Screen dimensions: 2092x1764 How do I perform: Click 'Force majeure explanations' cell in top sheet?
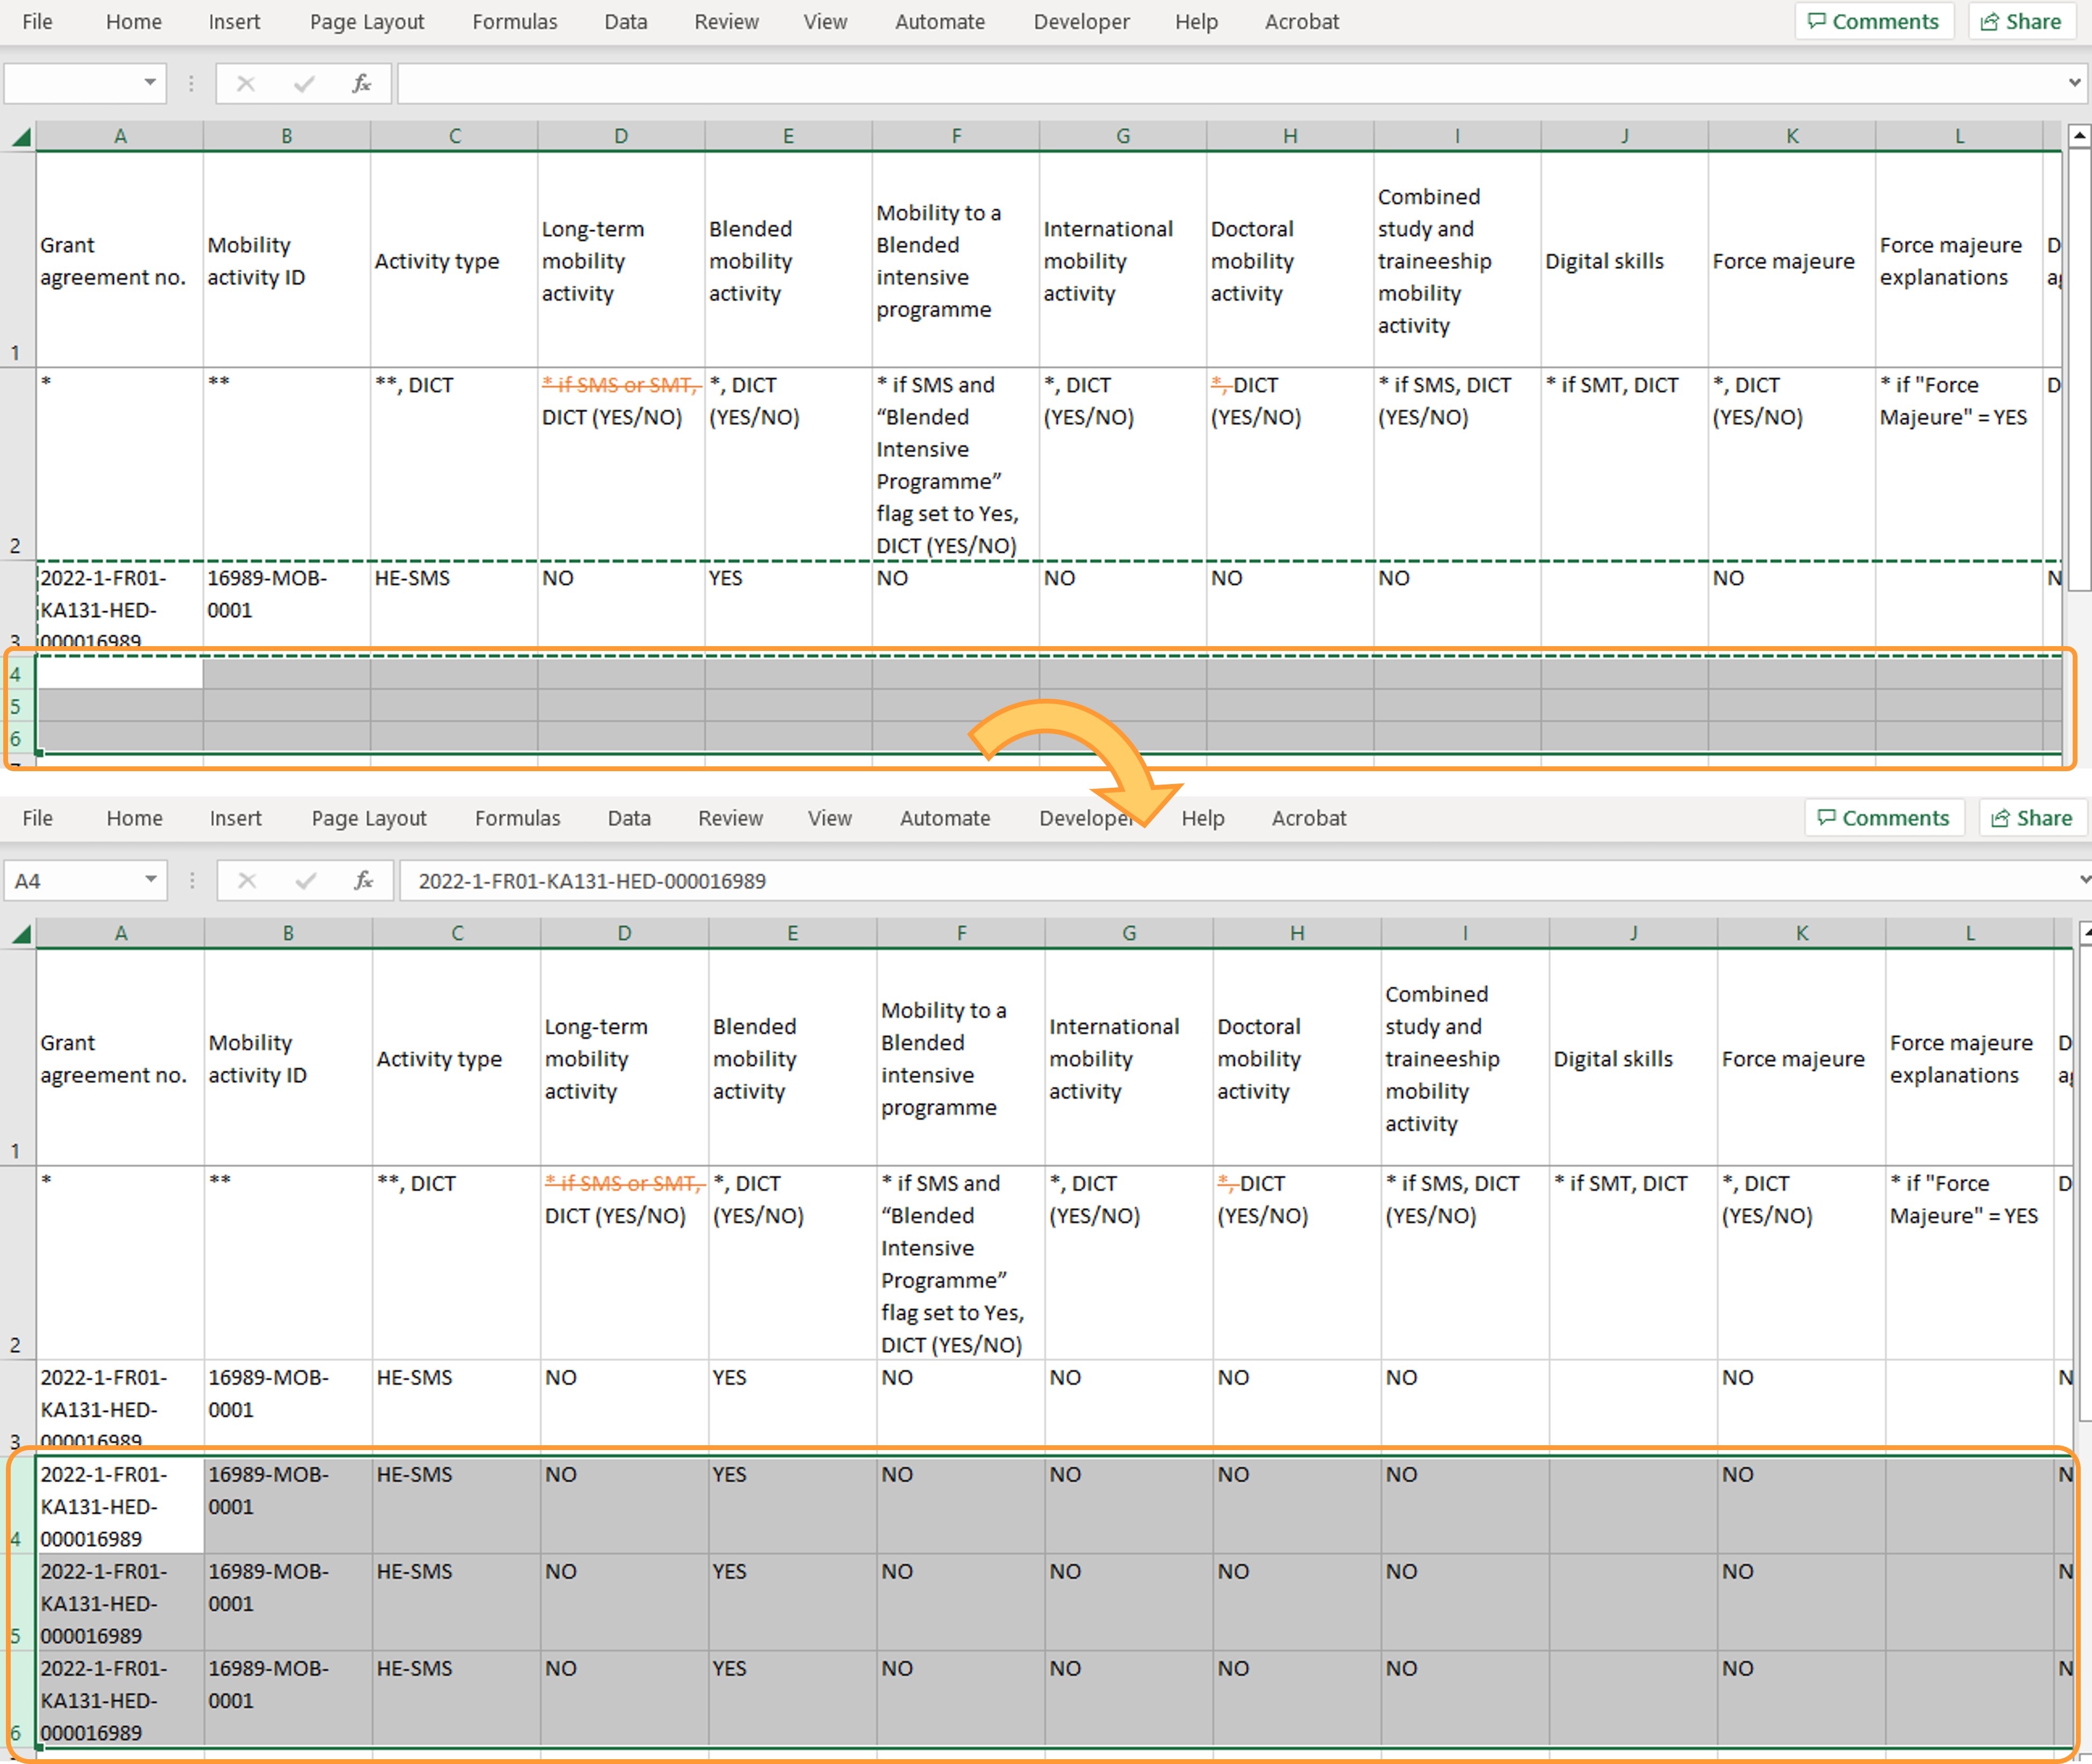pos(1959,260)
